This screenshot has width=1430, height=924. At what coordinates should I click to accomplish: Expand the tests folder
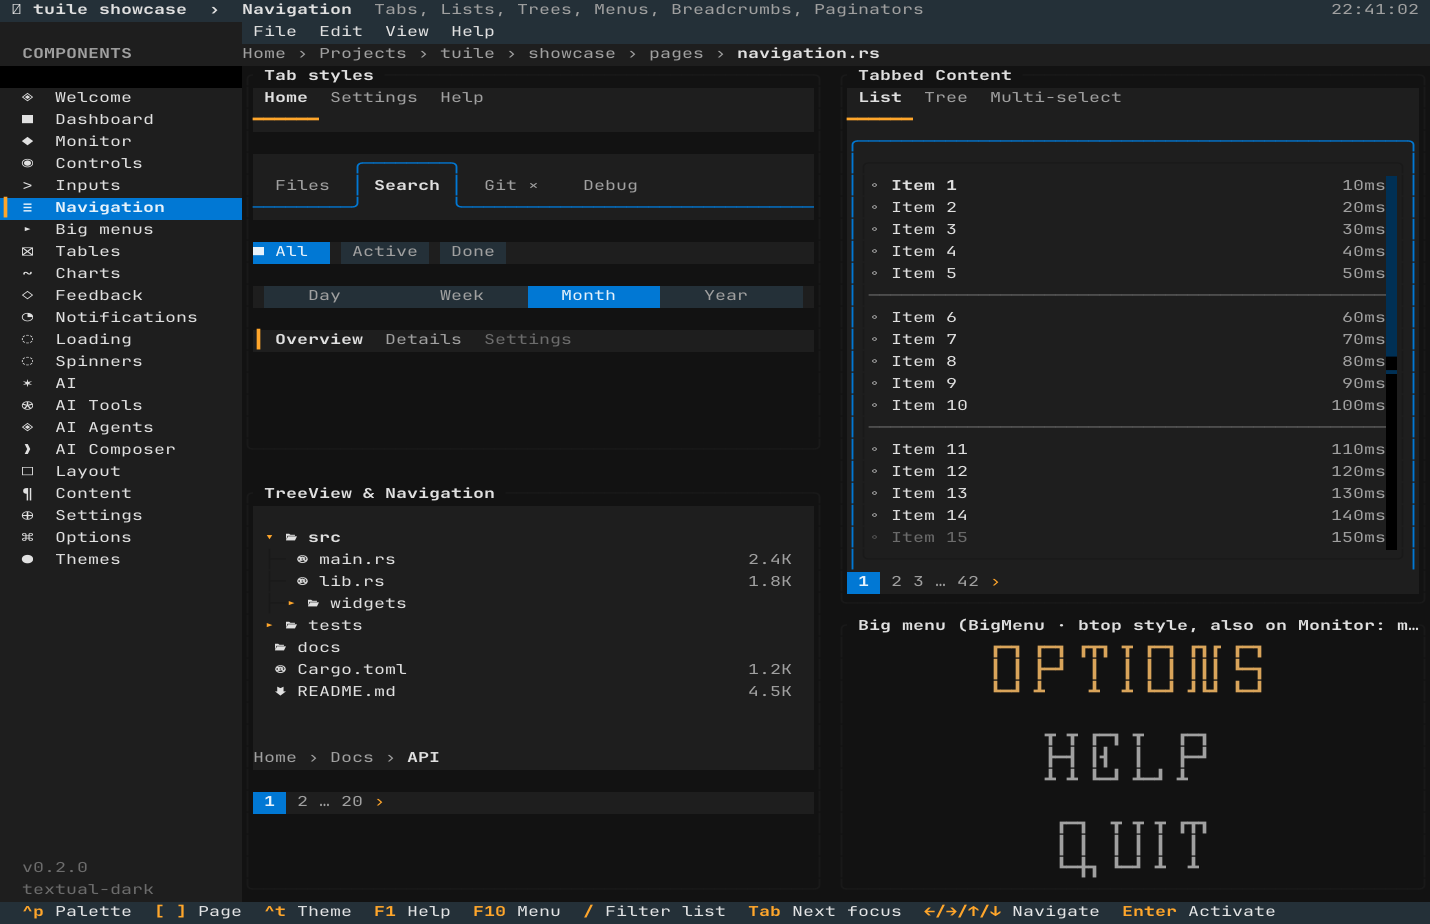tap(269, 625)
